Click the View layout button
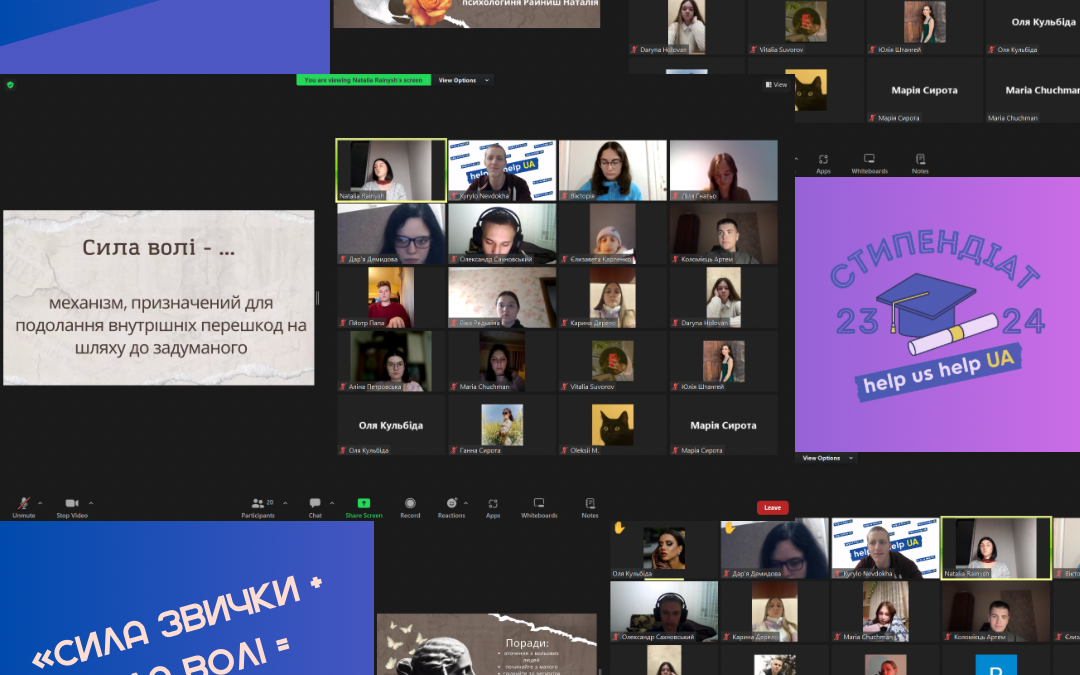The width and height of the screenshot is (1080, 675). click(776, 85)
